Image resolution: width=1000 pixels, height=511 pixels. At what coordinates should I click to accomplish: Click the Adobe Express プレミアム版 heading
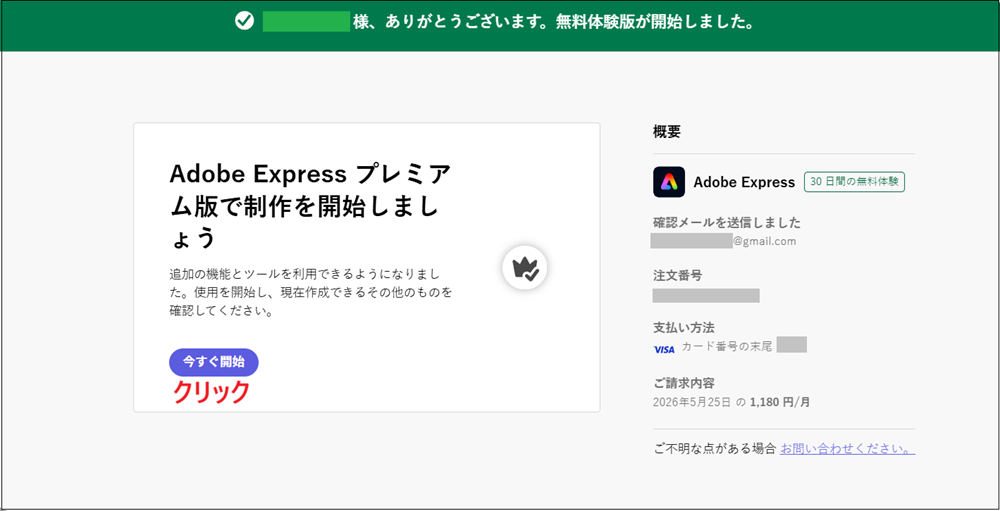310,206
